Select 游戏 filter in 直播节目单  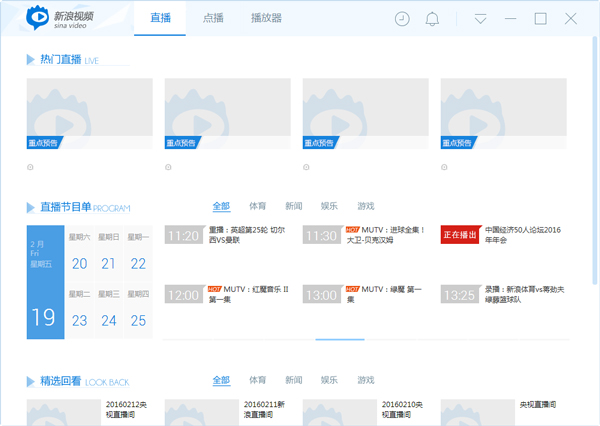(365, 206)
